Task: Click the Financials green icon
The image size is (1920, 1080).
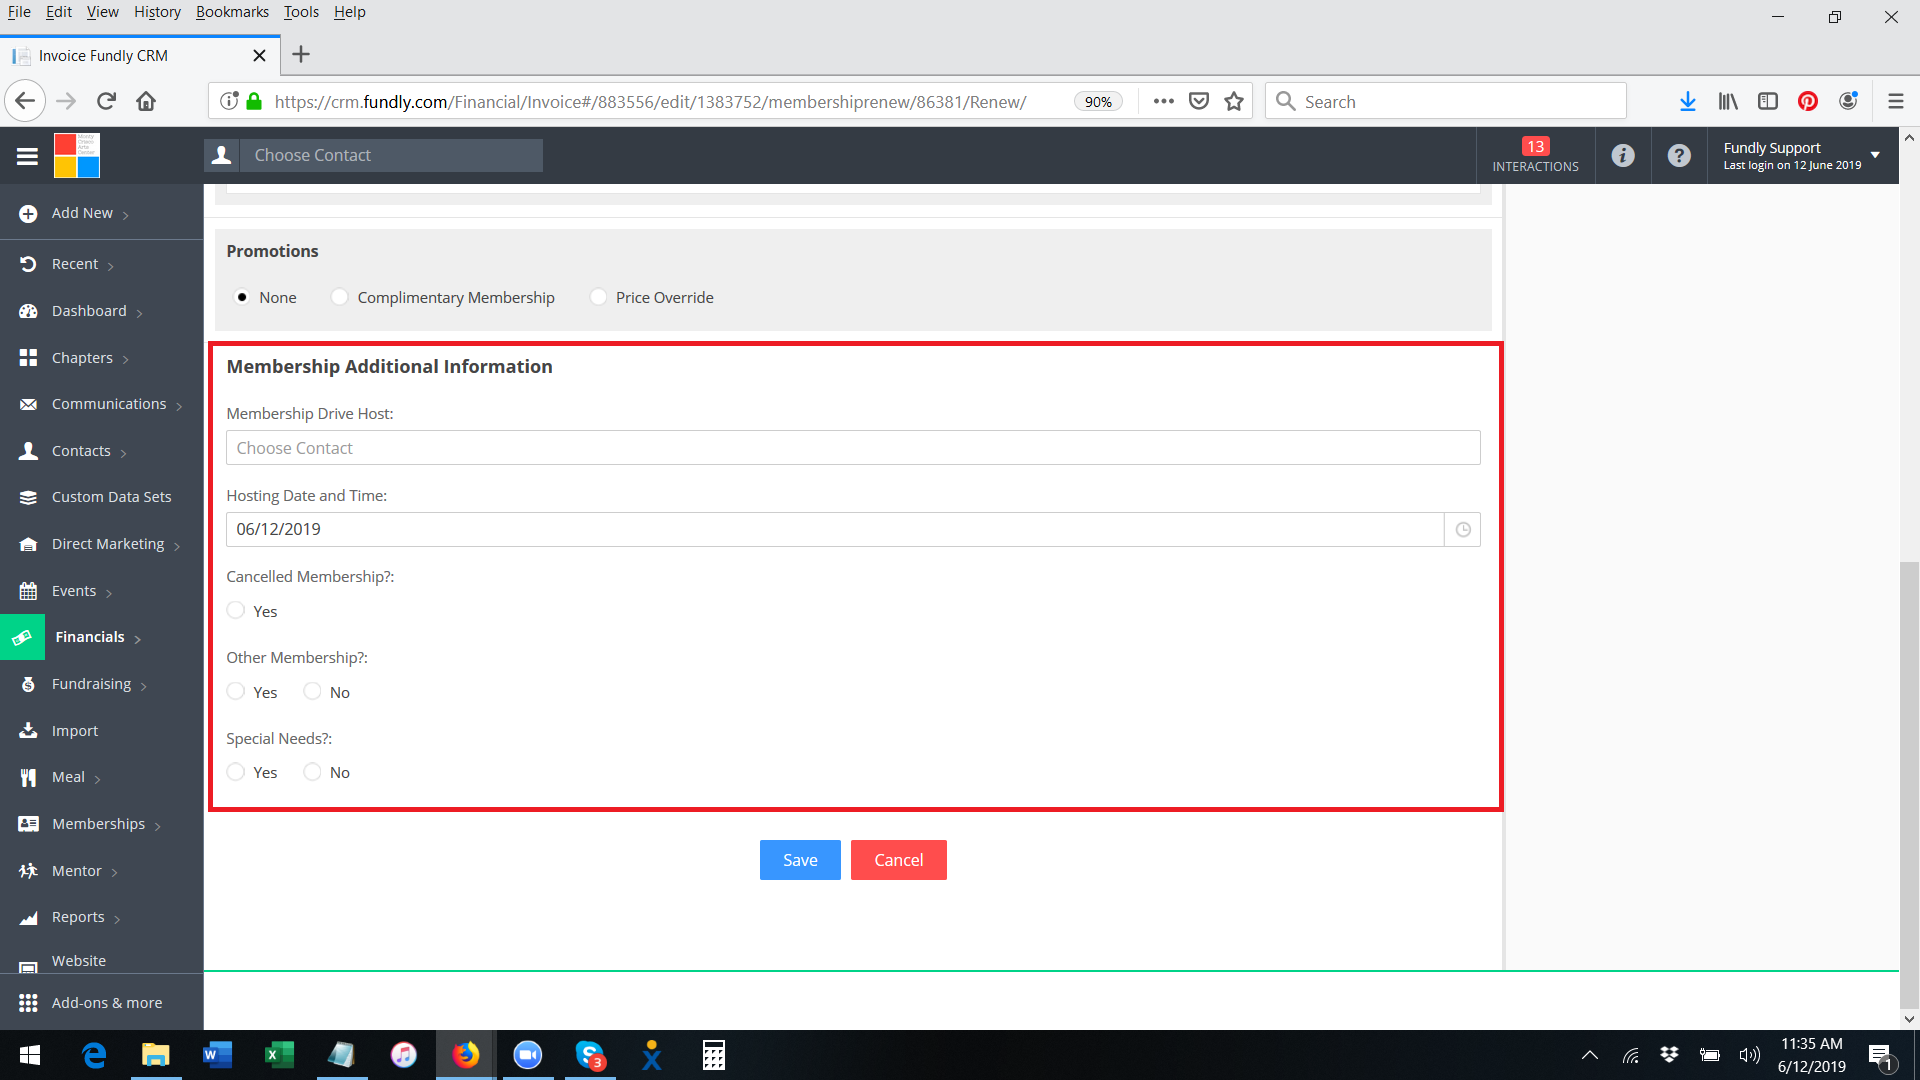Action: pyautogui.click(x=22, y=637)
